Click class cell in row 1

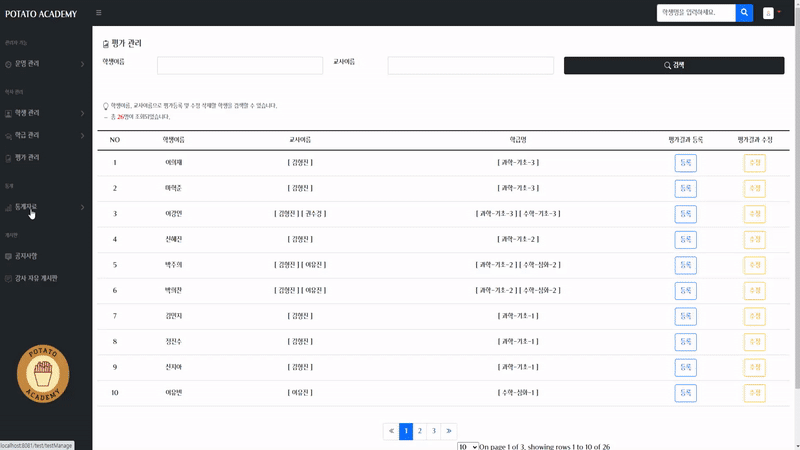point(518,163)
